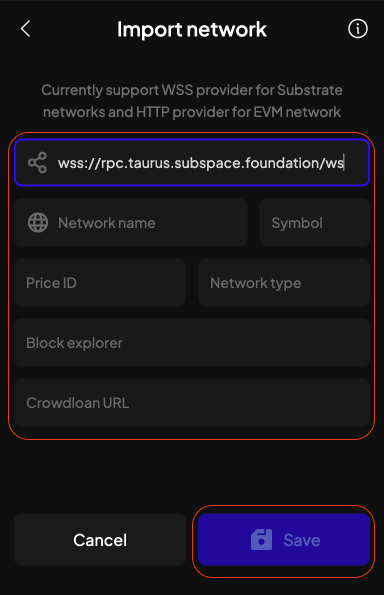This screenshot has height=595, width=384.
Task: Save the imported network
Action: [x=284, y=540]
